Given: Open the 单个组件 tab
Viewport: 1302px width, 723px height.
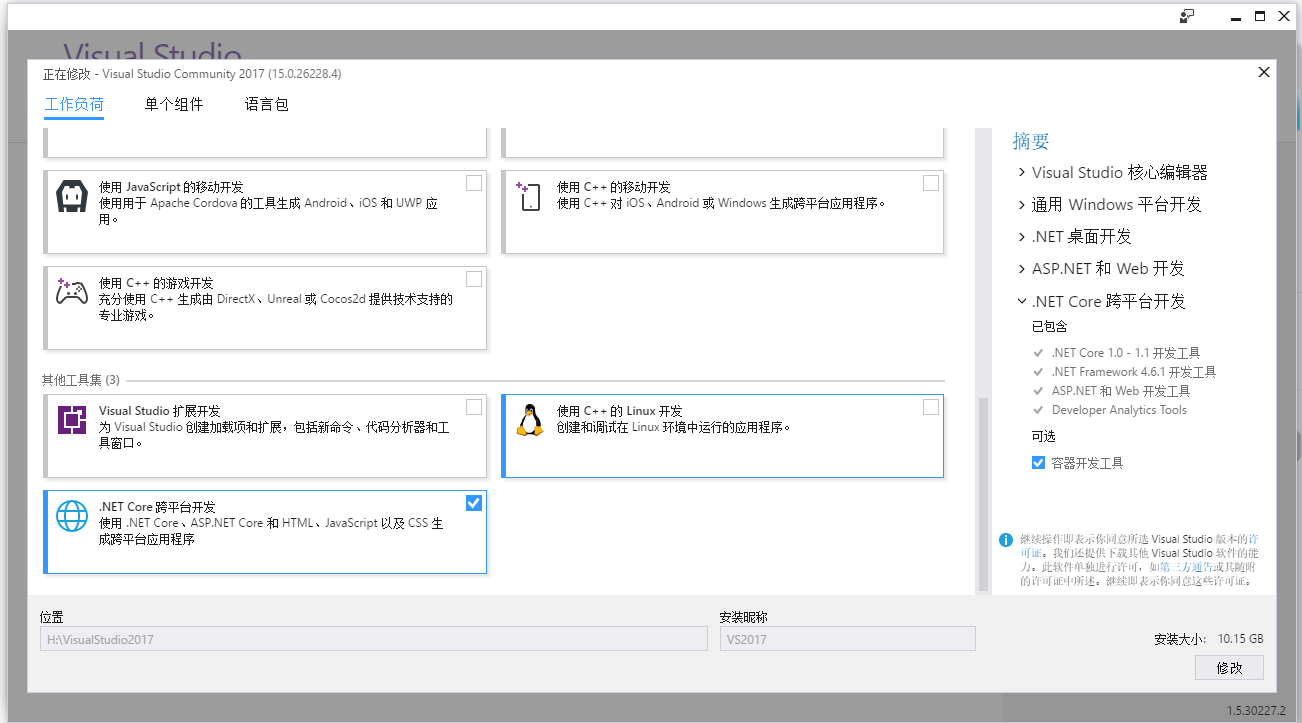Looking at the screenshot, I should (x=174, y=105).
